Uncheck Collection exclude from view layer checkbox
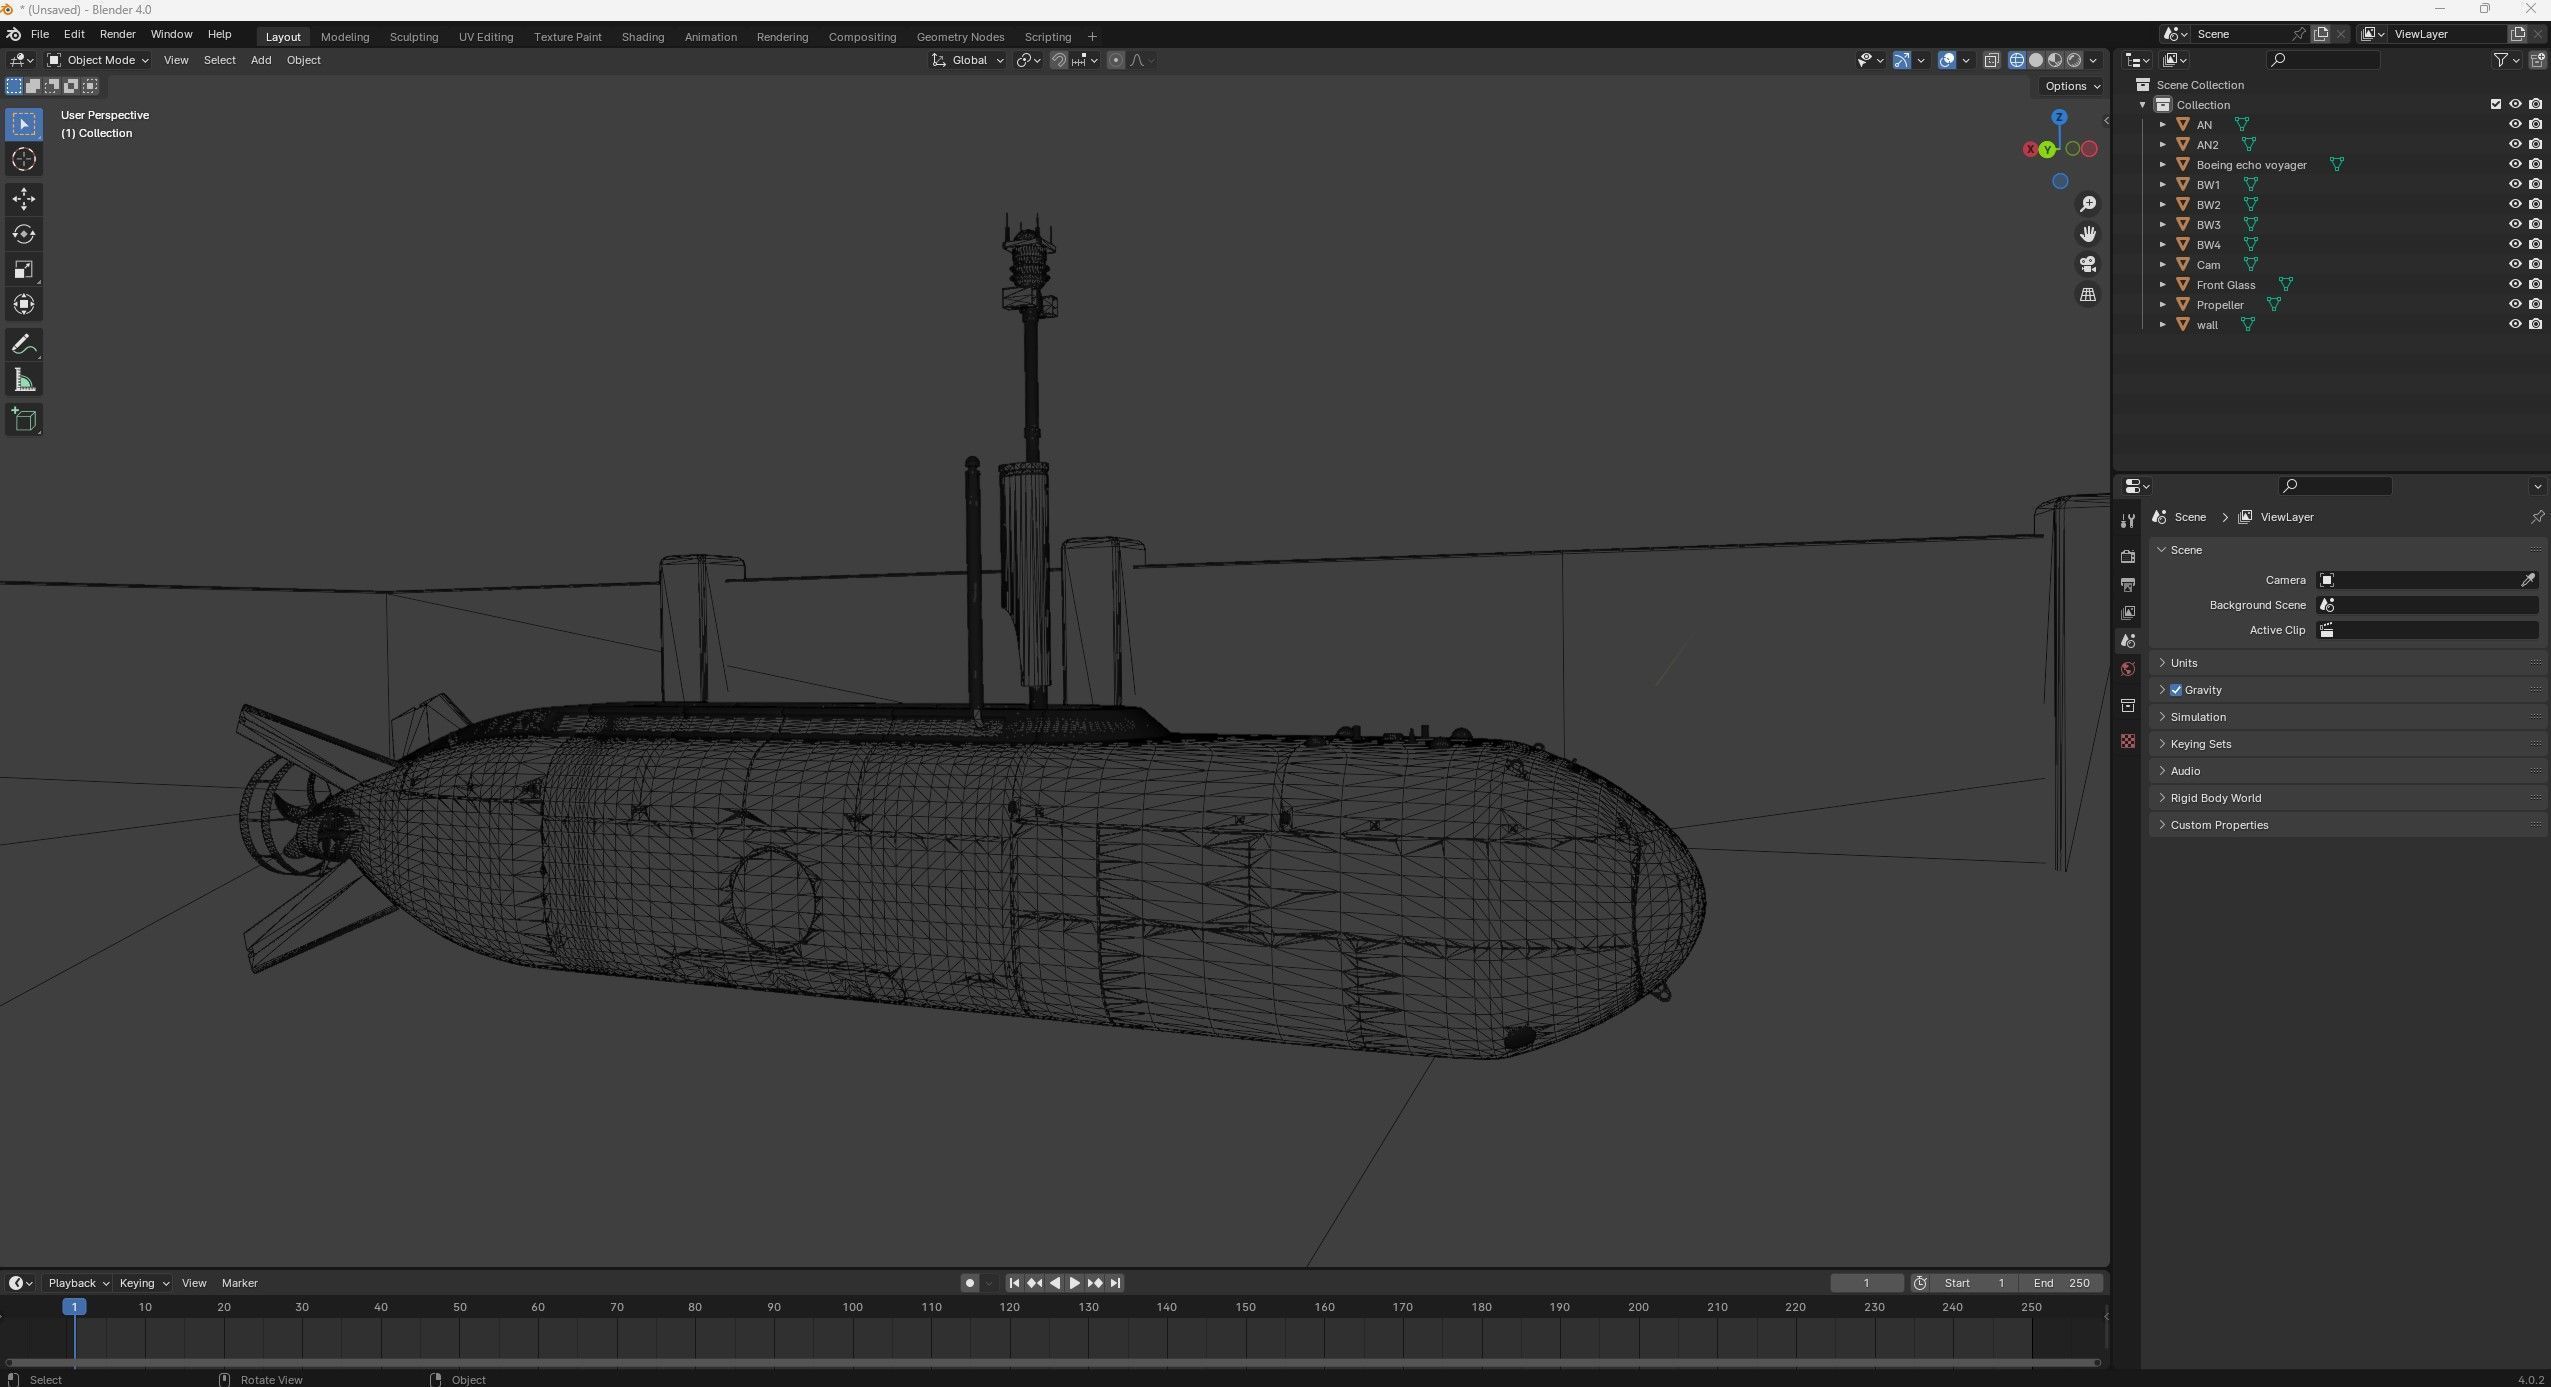2551x1387 pixels. coord(2495,104)
